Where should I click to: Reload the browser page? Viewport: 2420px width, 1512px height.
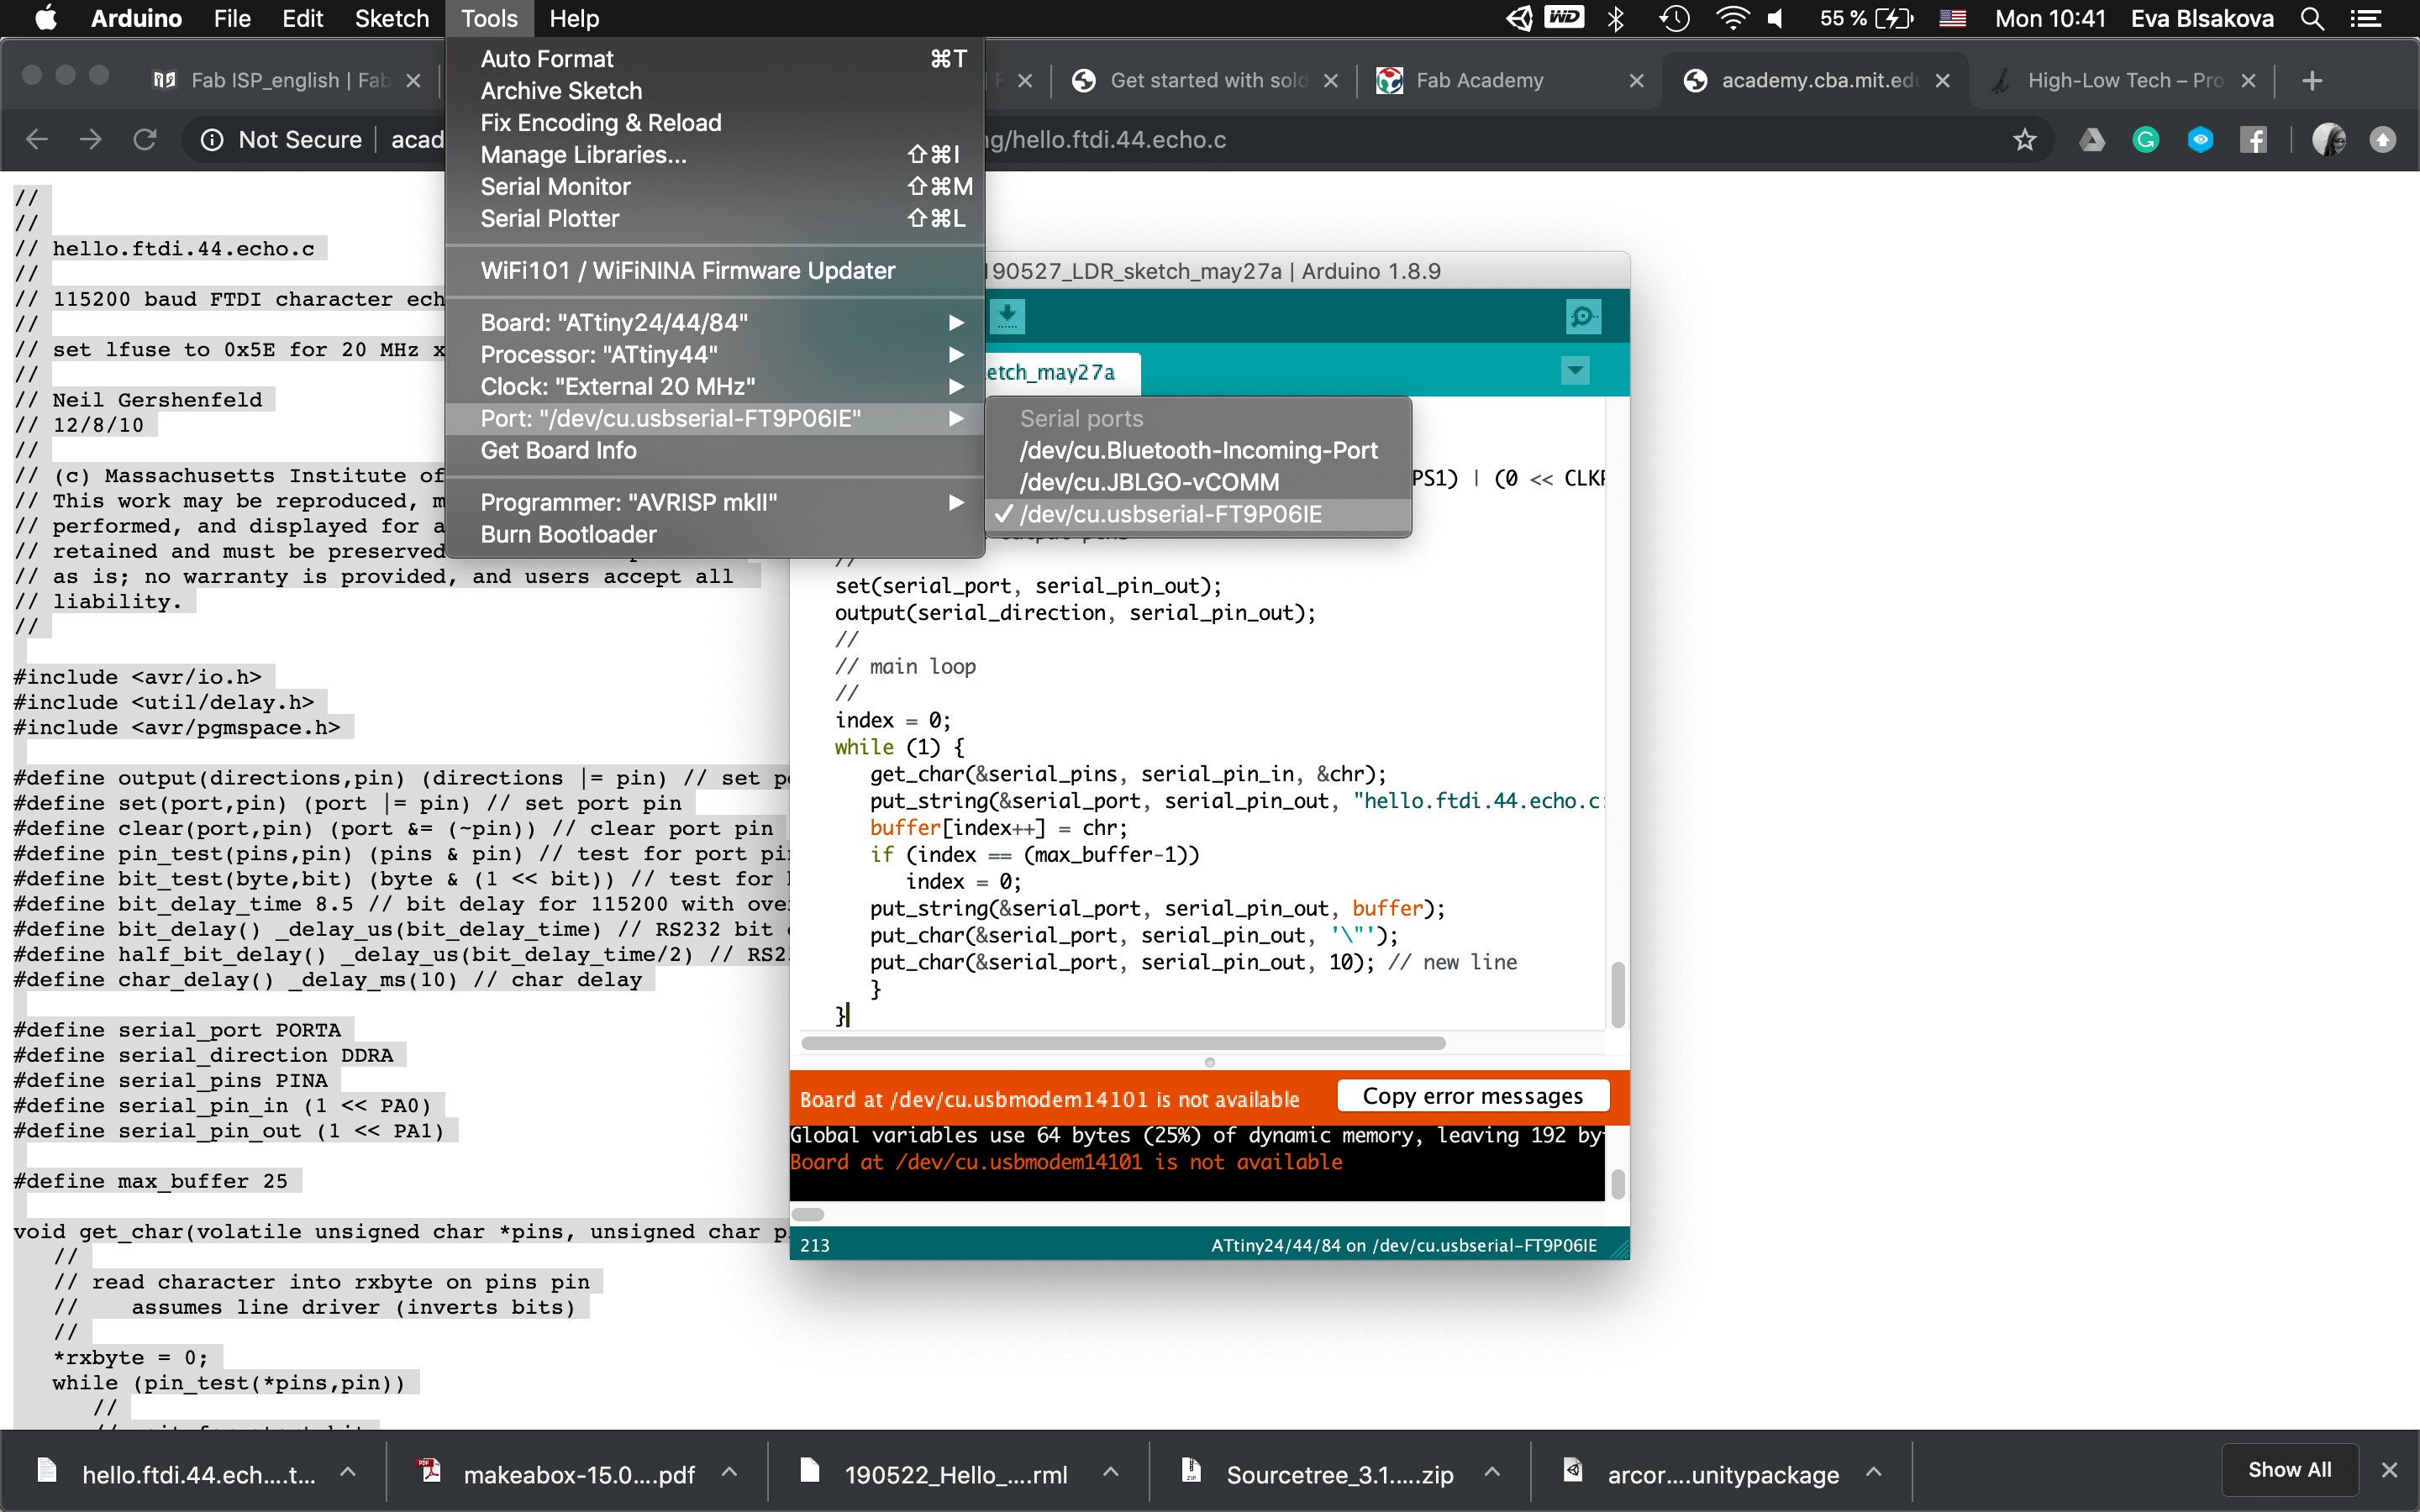pyautogui.click(x=145, y=140)
